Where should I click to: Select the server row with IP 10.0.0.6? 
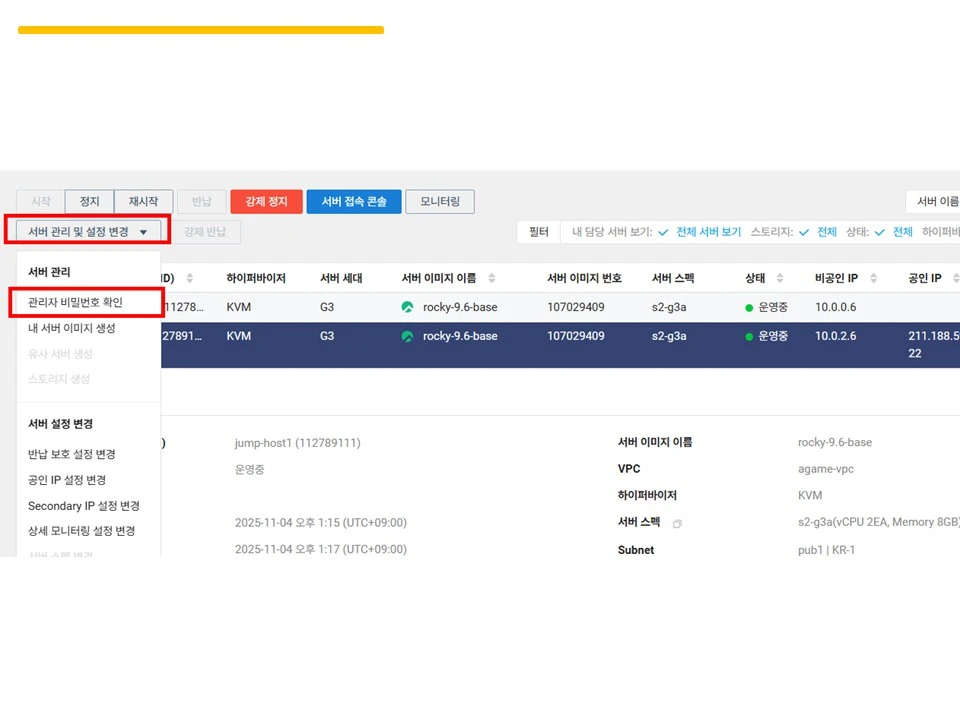(560, 307)
